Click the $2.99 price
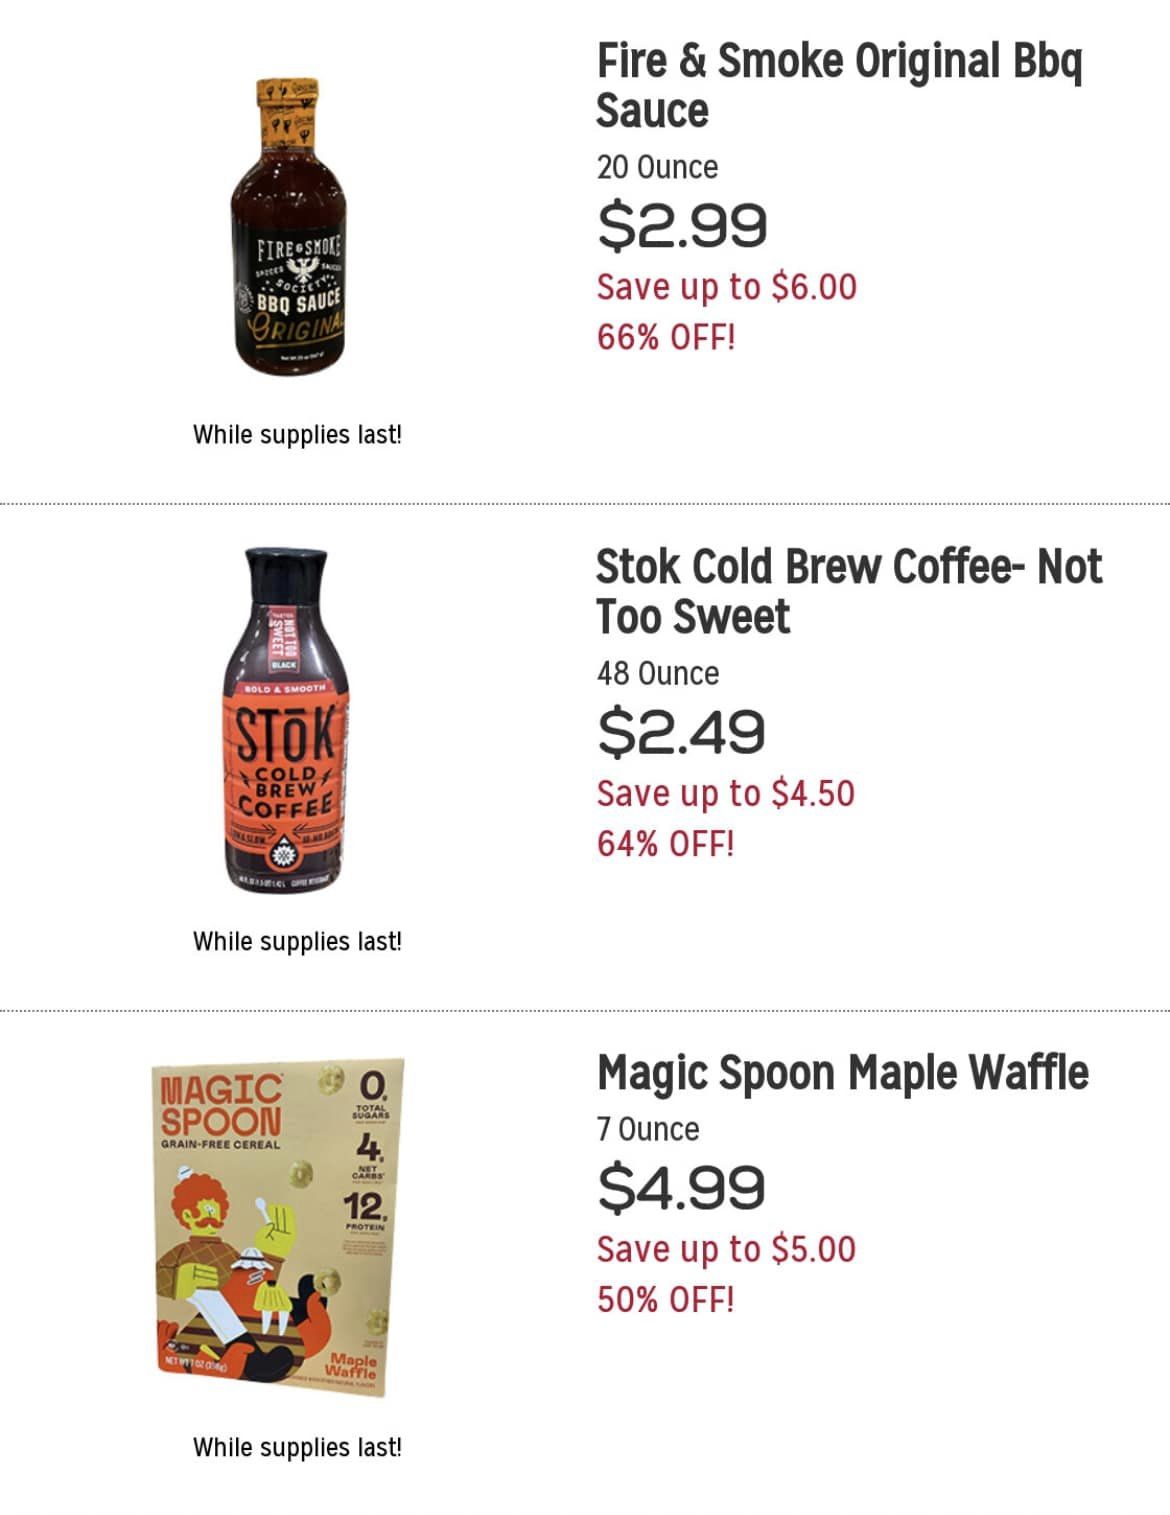The width and height of the screenshot is (1170, 1515). [x=682, y=225]
